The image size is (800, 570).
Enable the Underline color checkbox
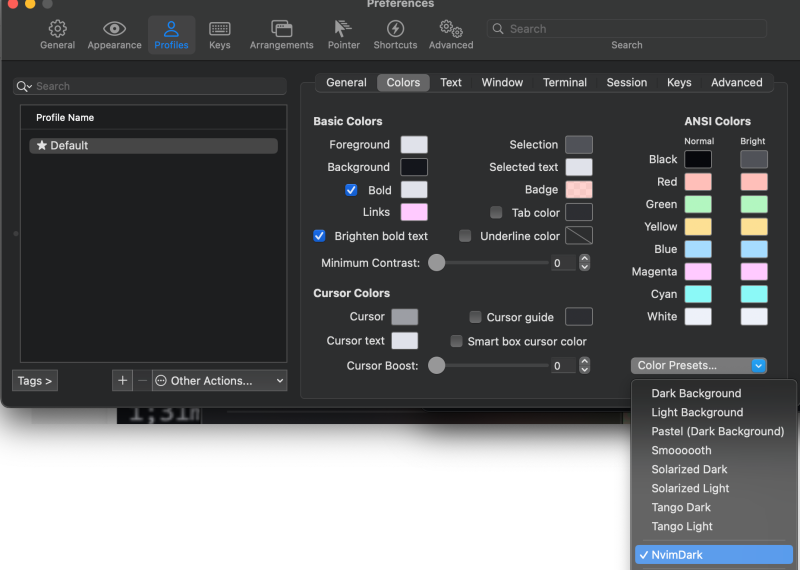(465, 236)
